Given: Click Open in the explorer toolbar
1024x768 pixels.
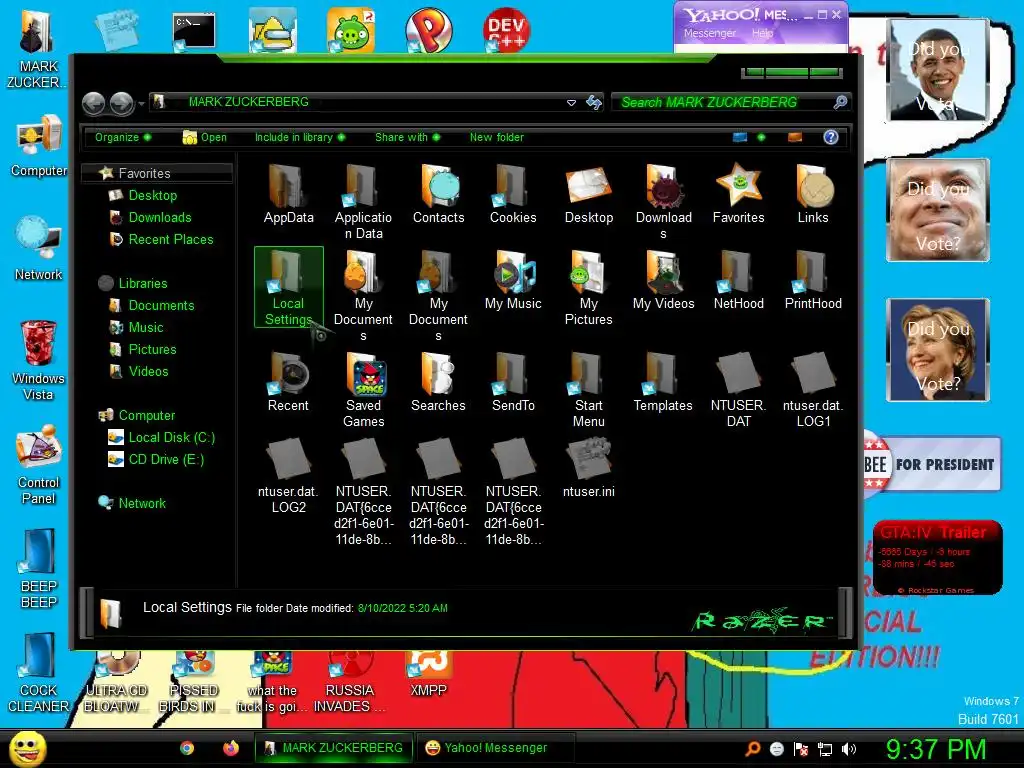Looking at the screenshot, I should coord(204,137).
